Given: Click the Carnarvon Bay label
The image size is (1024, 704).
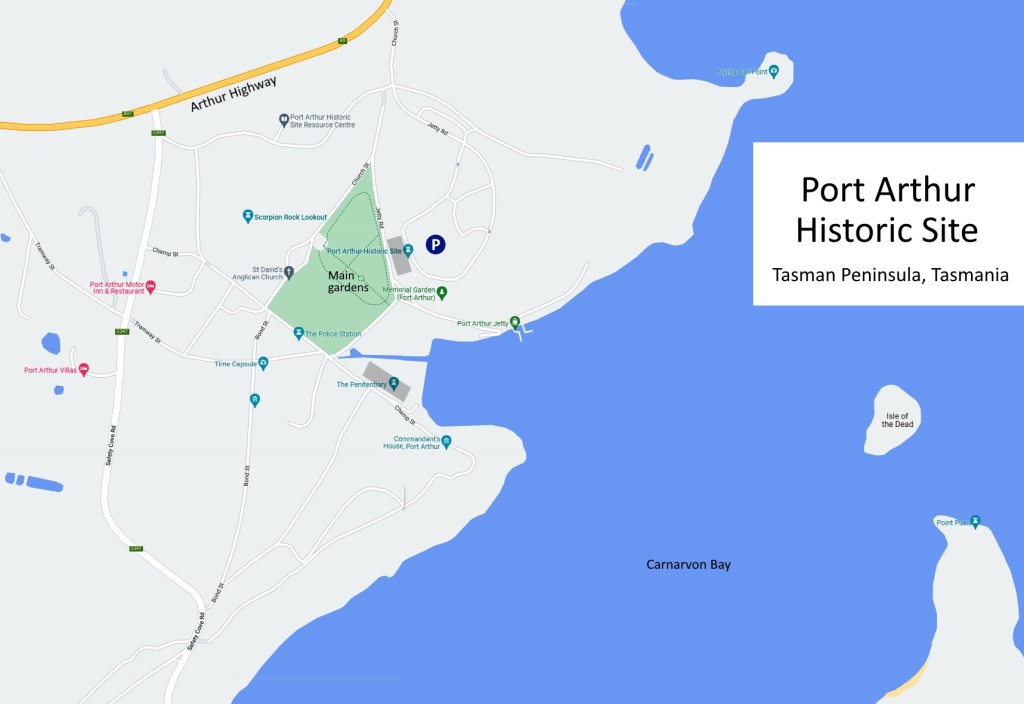Looking at the screenshot, I should point(688,565).
